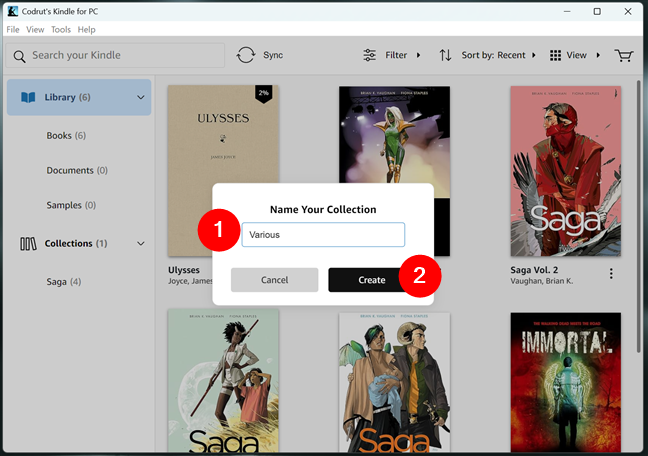Click the Filter label
Image resolution: width=648 pixels, height=456 pixels.
(x=396, y=55)
